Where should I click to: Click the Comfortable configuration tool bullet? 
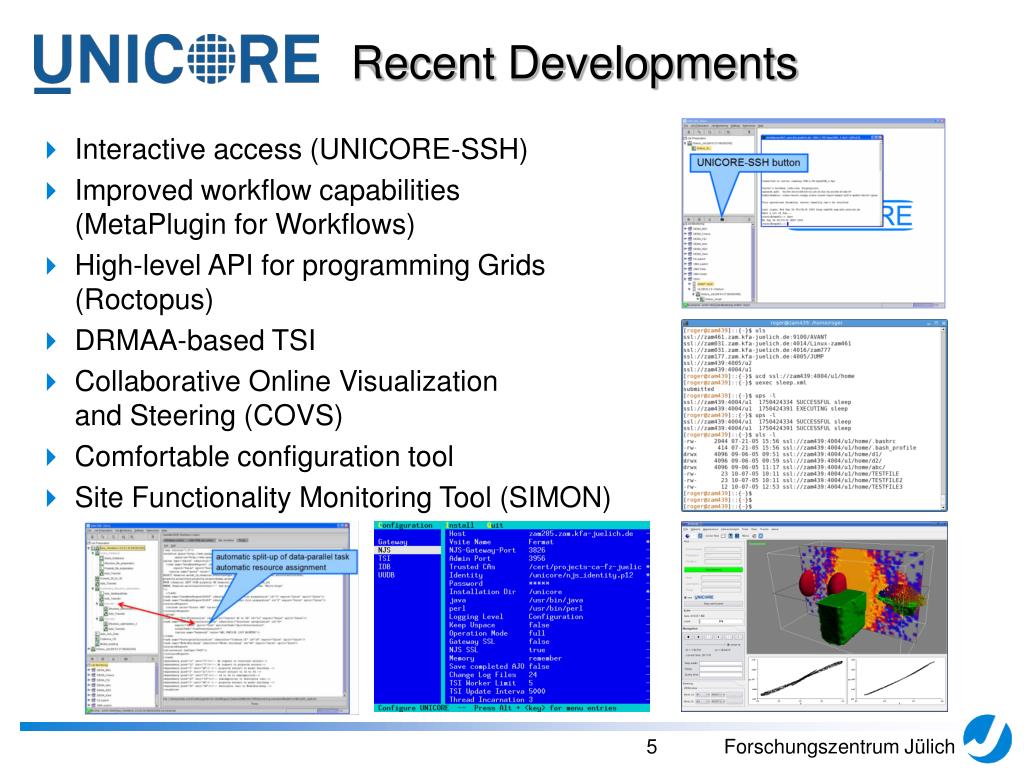pyautogui.click(x=264, y=456)
